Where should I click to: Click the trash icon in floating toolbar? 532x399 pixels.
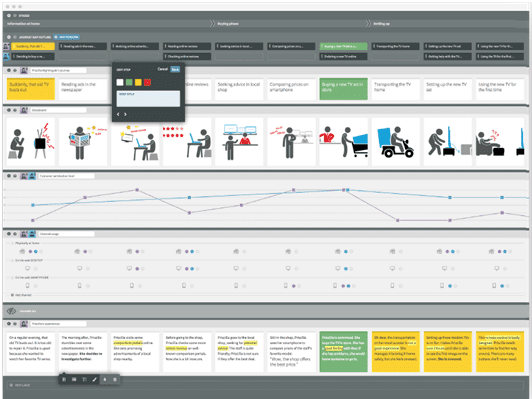(115, 379)
